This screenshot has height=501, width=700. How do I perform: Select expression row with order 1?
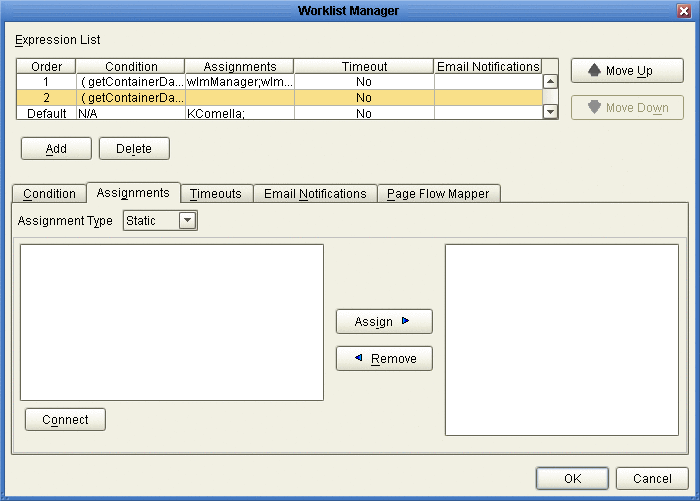pos(279,82)
